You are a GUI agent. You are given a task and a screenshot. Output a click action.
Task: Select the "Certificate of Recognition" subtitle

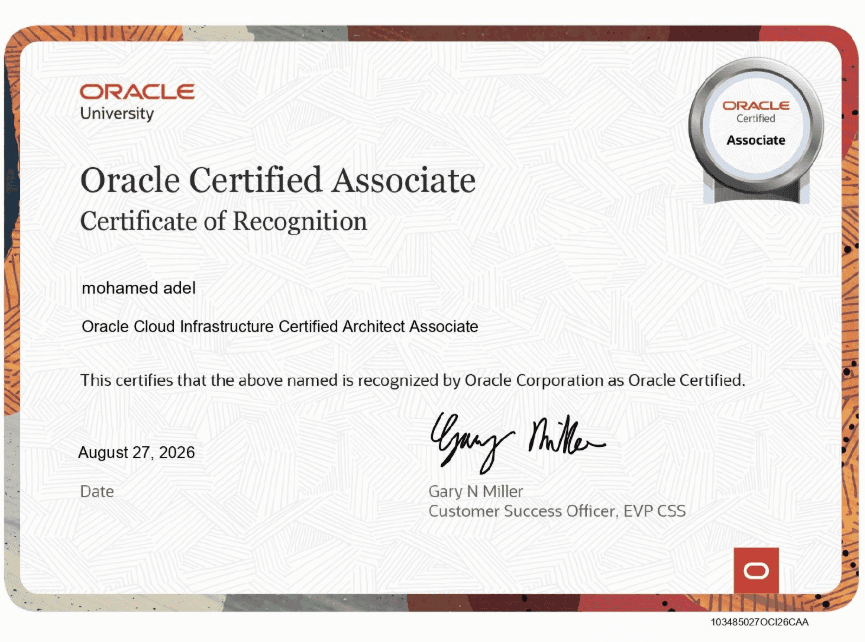click(223, 222)
